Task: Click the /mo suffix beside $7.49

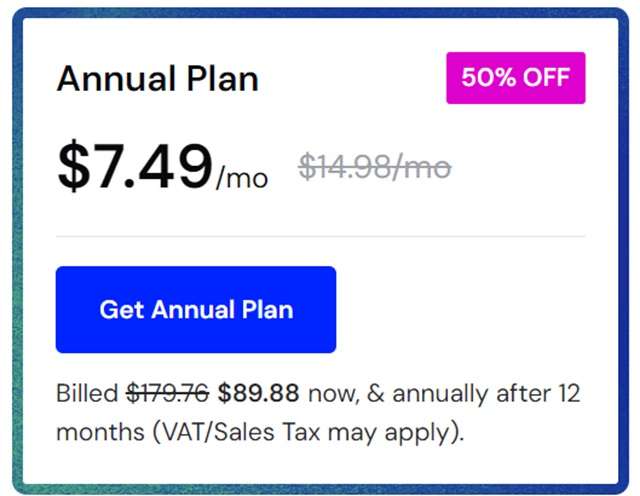Action: pyautogui.click(x=242, y=178)
